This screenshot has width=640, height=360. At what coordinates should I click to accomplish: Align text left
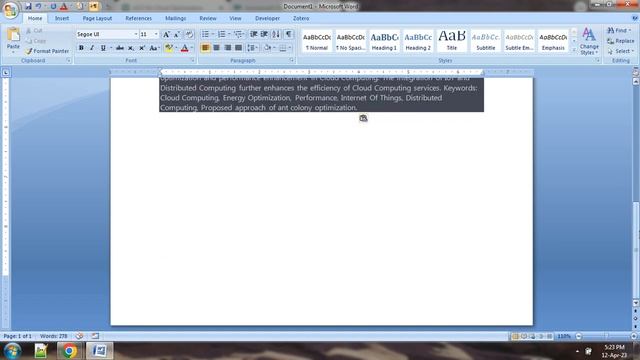click(205, 48)
